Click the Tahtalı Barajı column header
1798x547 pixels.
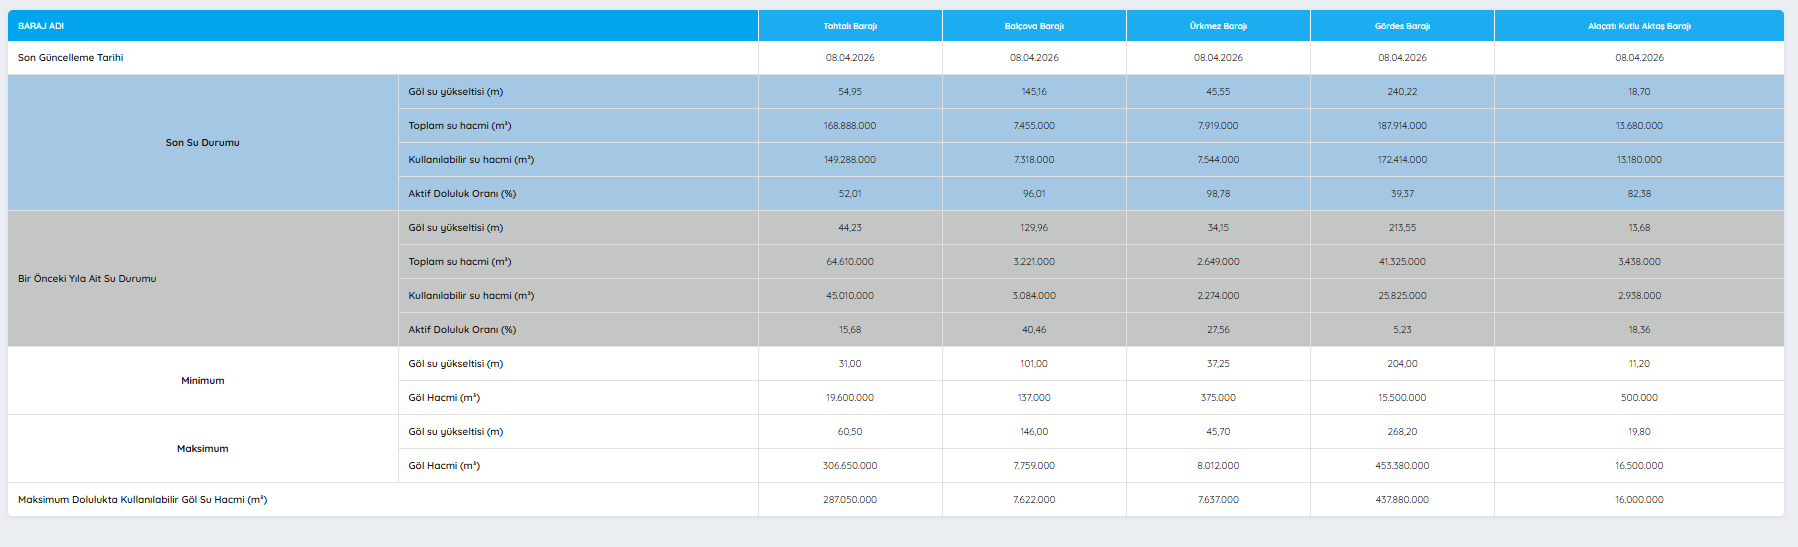point(850,26)
